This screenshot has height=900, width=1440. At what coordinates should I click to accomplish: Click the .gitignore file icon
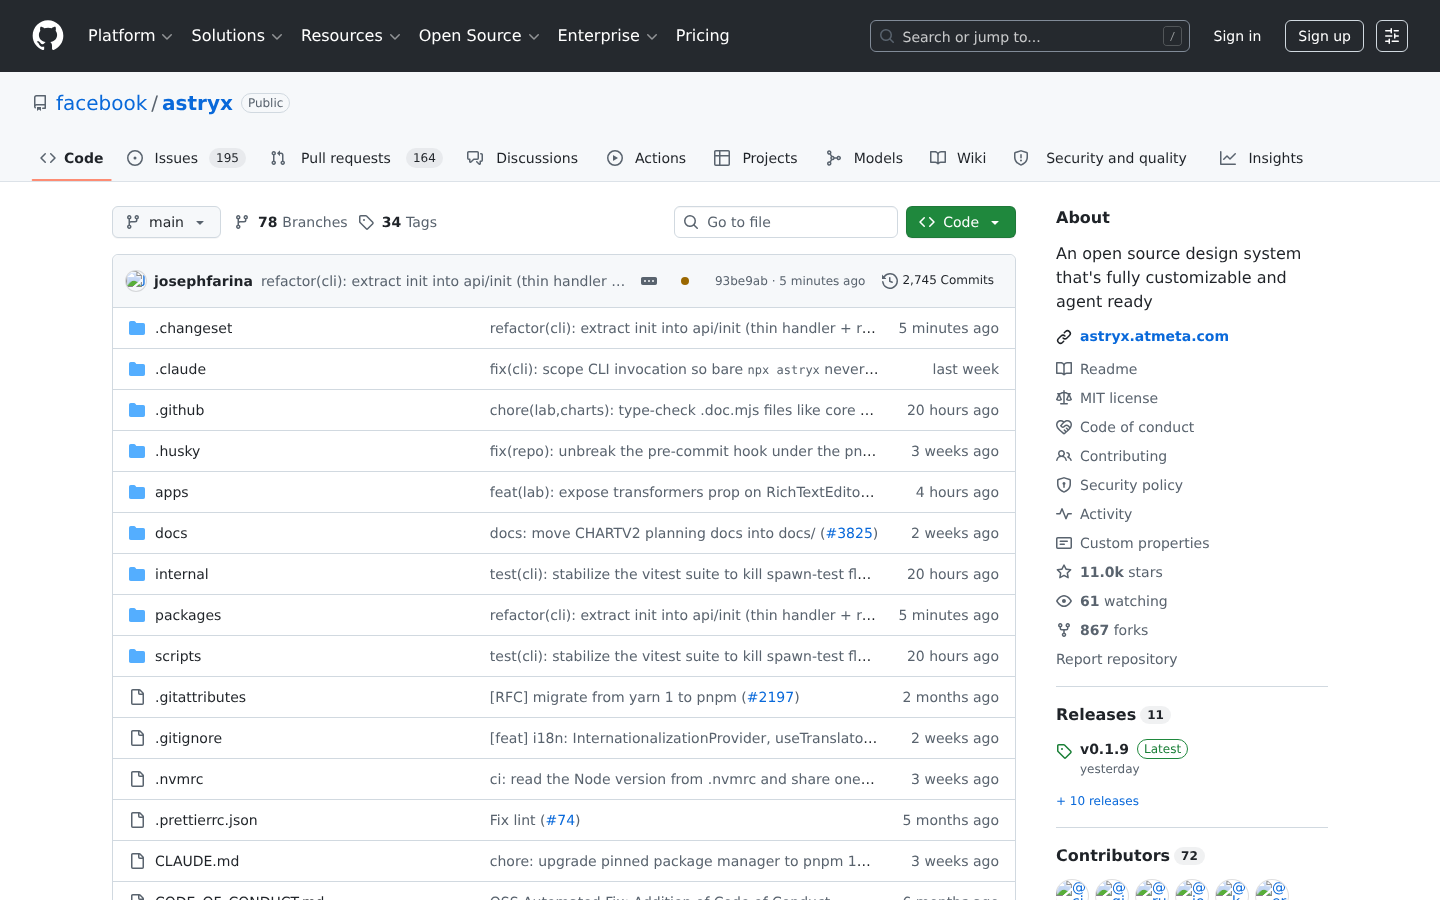coord(137,738)
